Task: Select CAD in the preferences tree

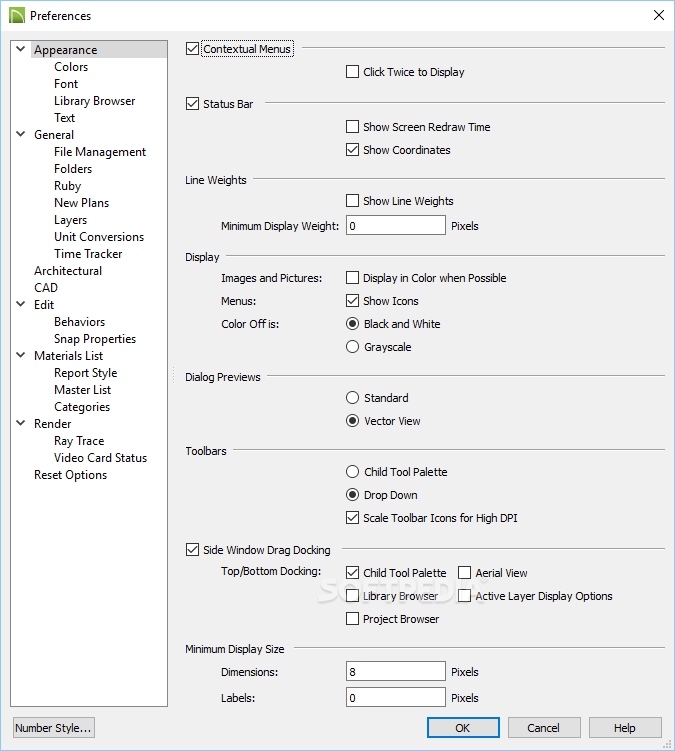Action: pyautogui.click(x=46, y=288)
